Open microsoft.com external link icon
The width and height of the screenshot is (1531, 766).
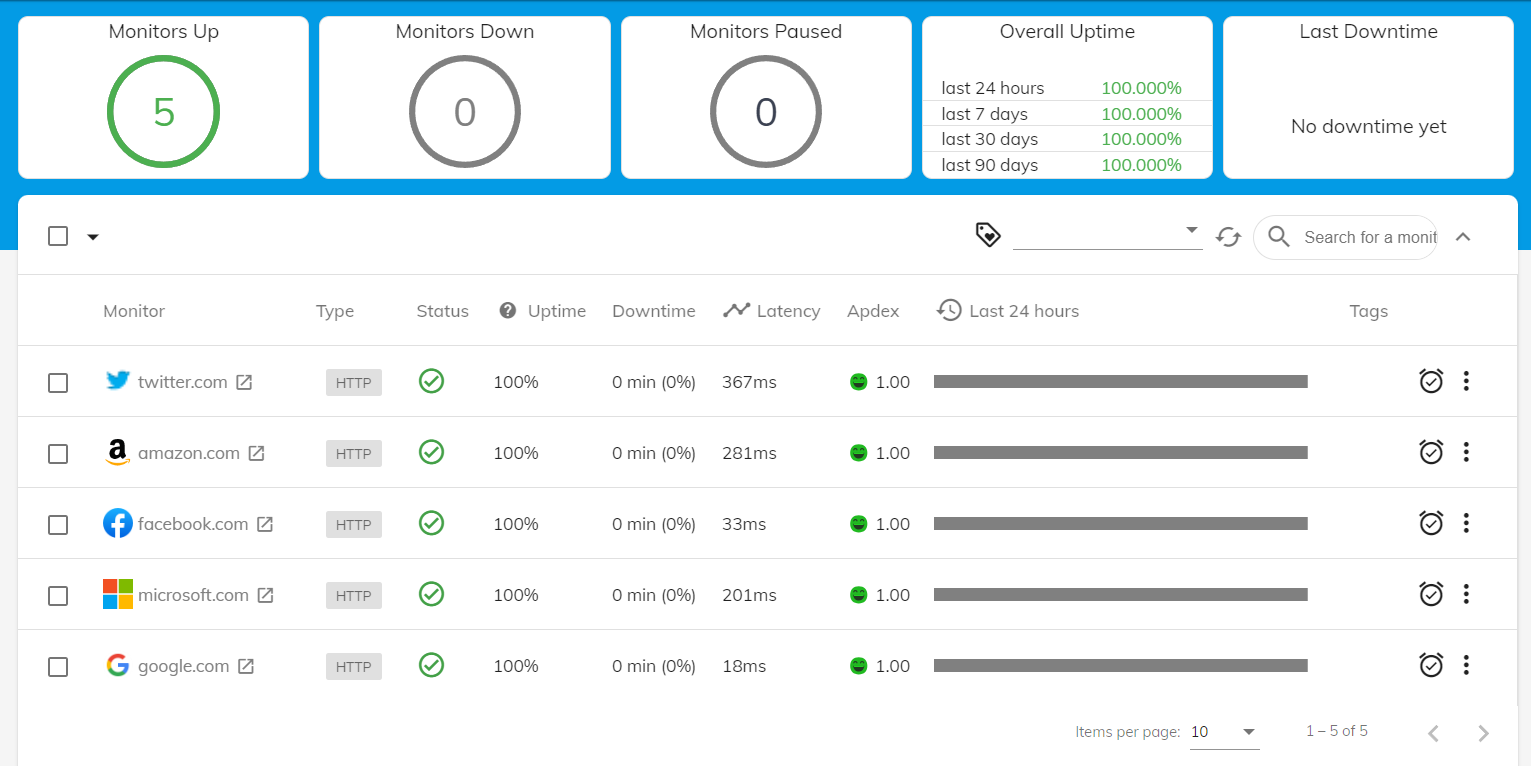click(265, 595)
